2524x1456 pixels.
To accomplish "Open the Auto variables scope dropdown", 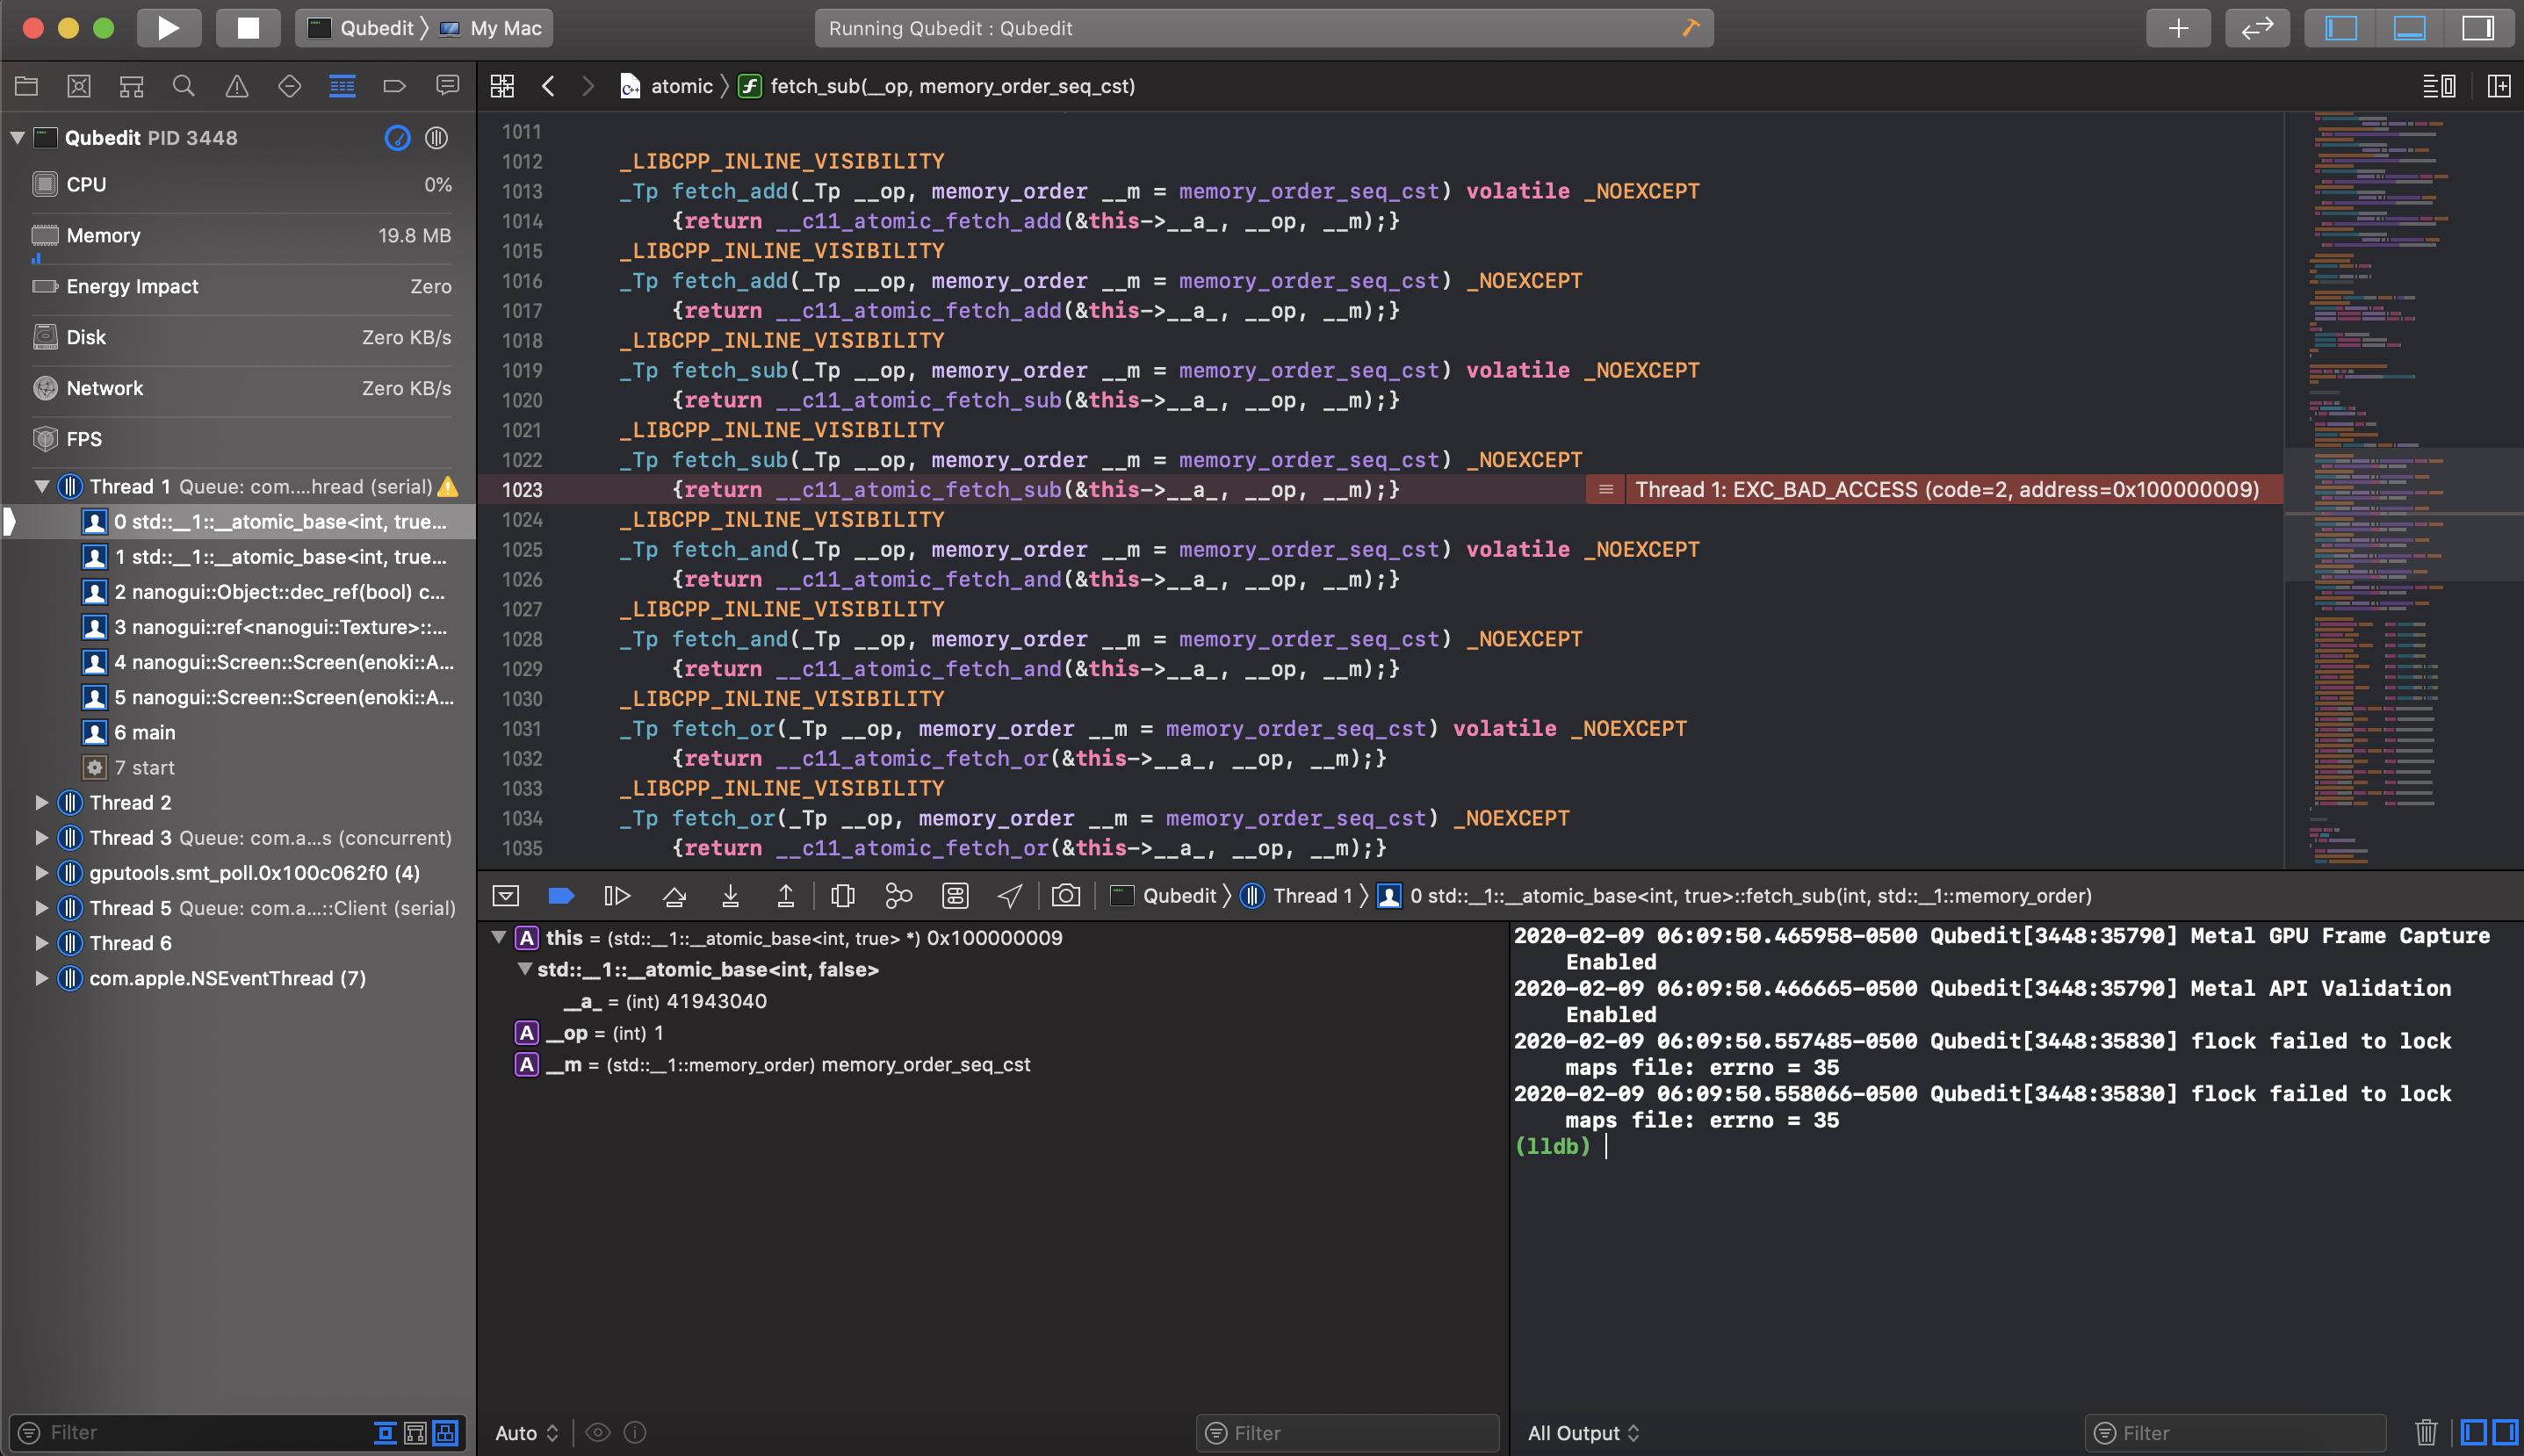I will [x=527, y=1433].
